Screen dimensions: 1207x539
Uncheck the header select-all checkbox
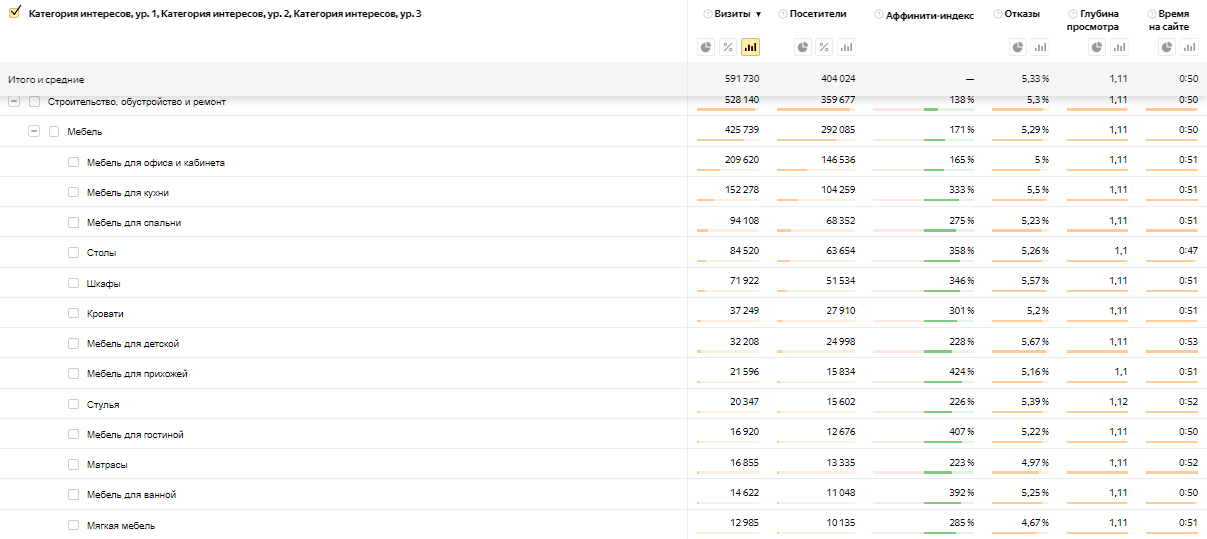pyautogui.click(x=14, y=13)
